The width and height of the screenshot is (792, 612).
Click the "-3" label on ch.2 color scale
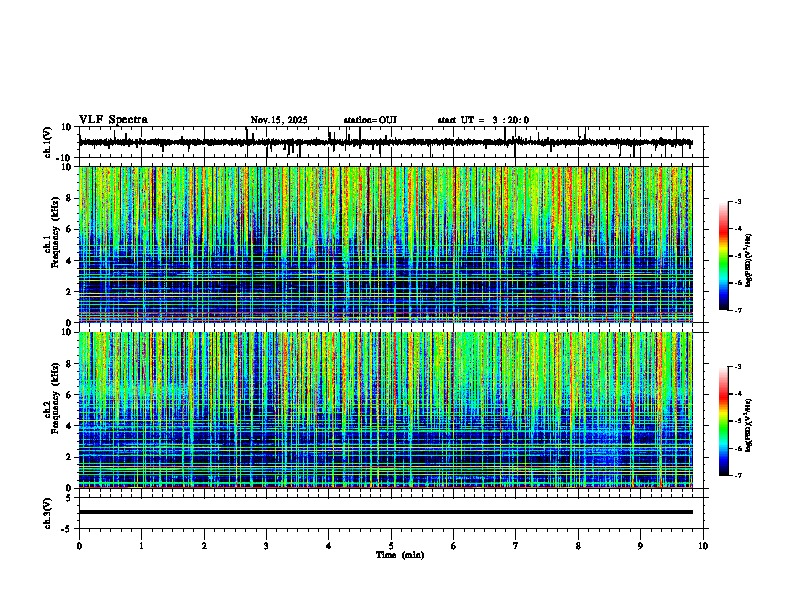(738, 367)
